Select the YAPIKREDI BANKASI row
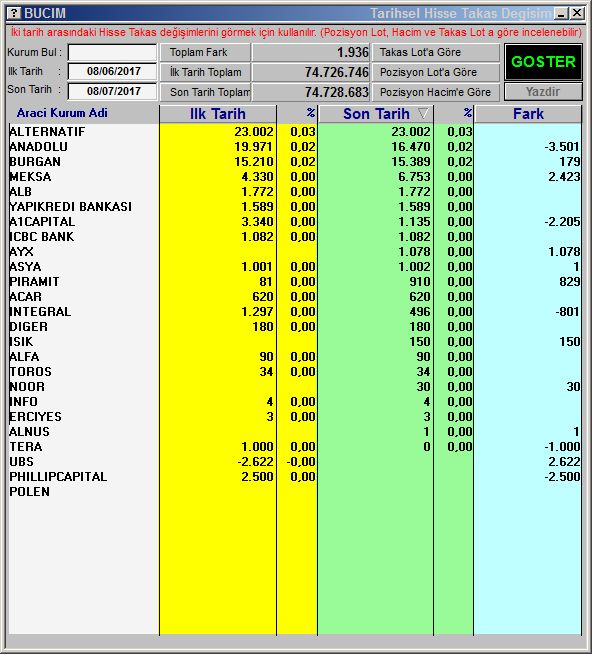Image resolution: width=592 pixels, height=654 pixels. coord(295,207)
